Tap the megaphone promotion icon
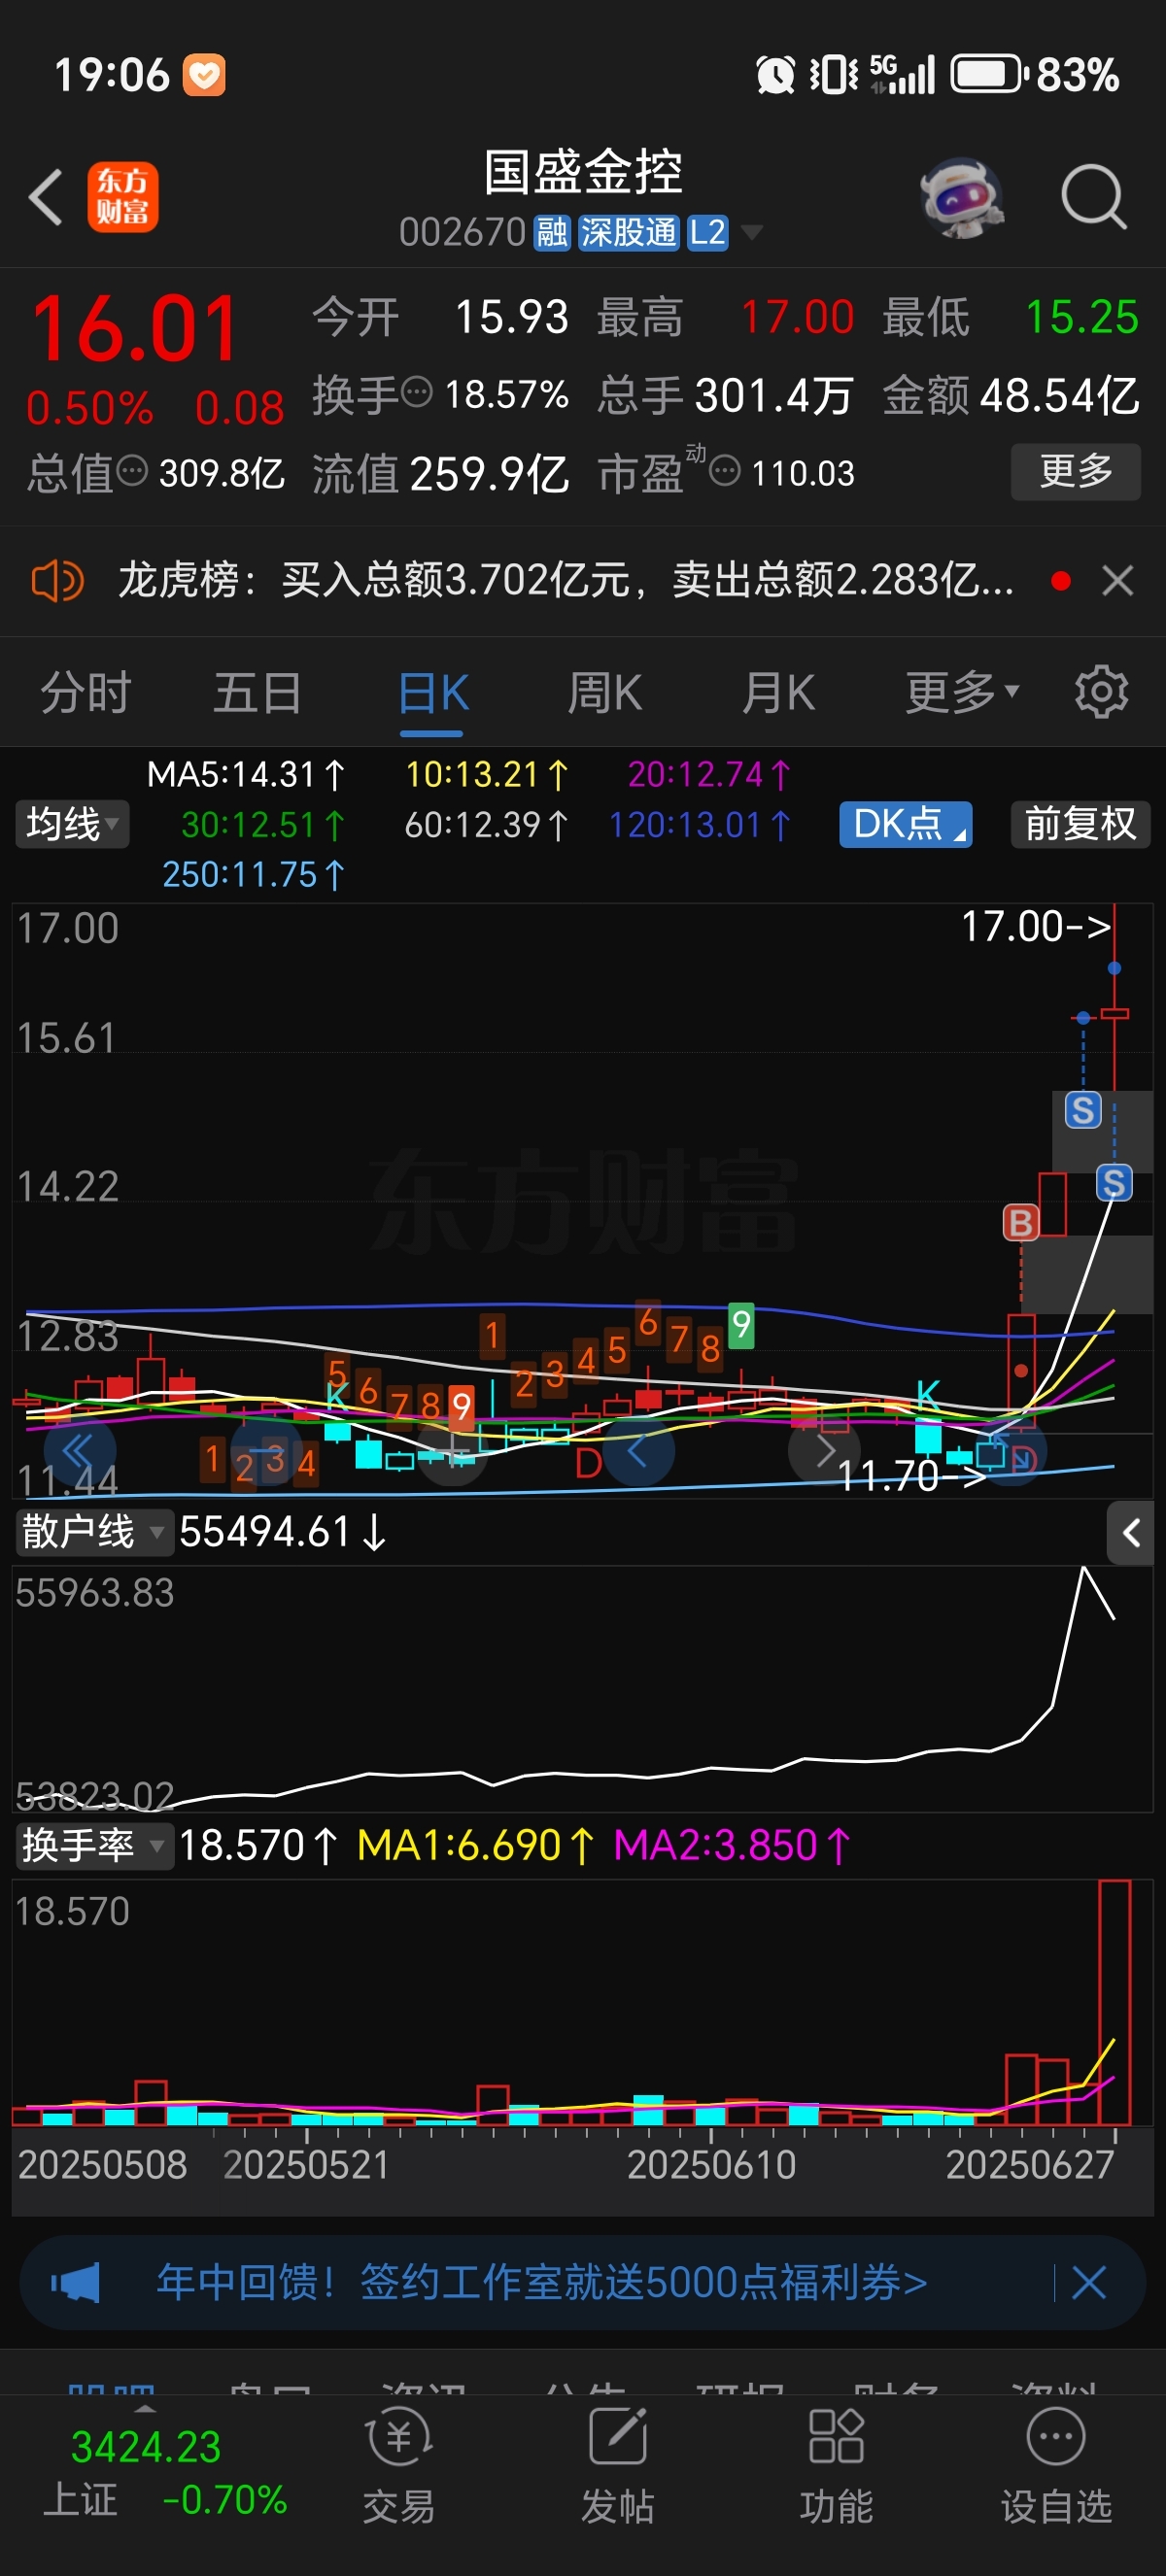This screenshot has height=2576, width=1166. 76,2283
